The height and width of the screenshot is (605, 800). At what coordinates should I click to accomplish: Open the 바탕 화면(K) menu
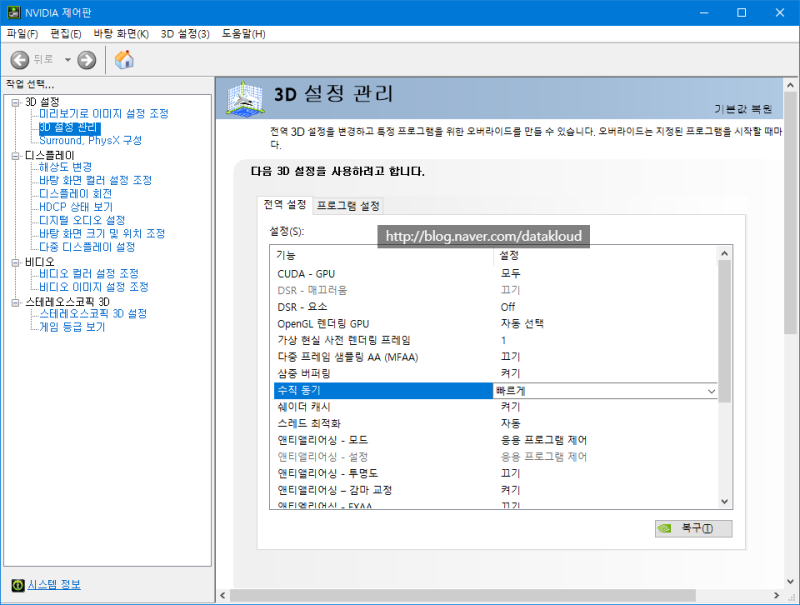121,34
